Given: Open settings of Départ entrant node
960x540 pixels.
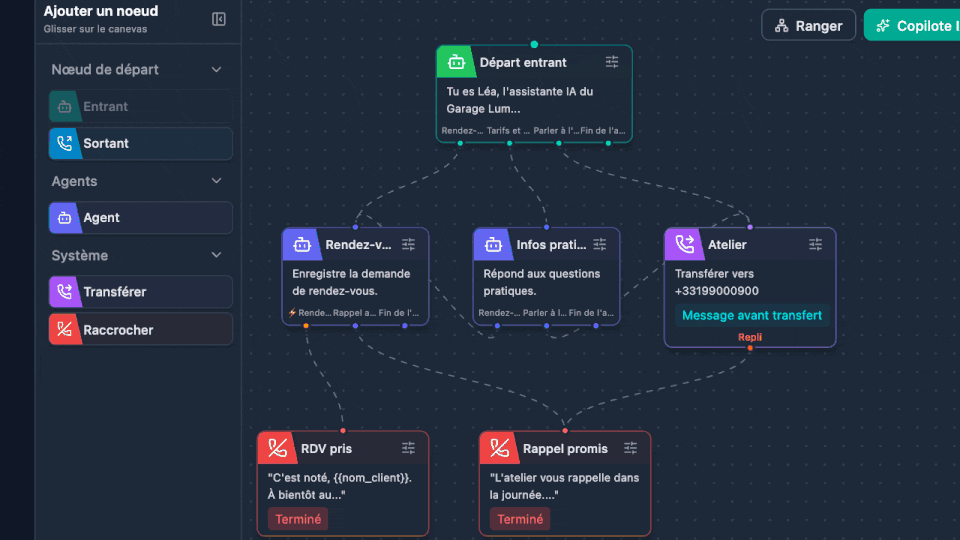Looking at the screenshot, I should (x=612, y=62).
